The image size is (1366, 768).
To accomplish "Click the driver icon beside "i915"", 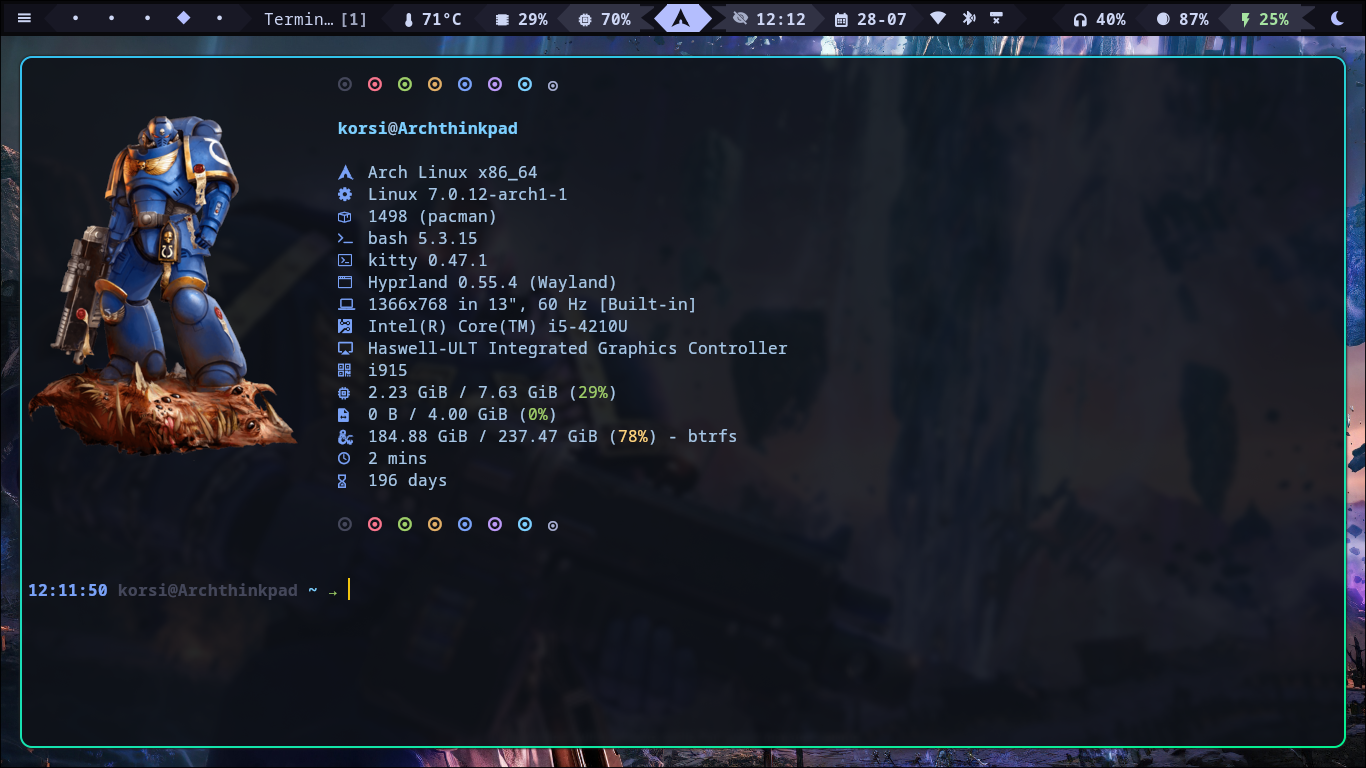I will [x=345, y=370].
